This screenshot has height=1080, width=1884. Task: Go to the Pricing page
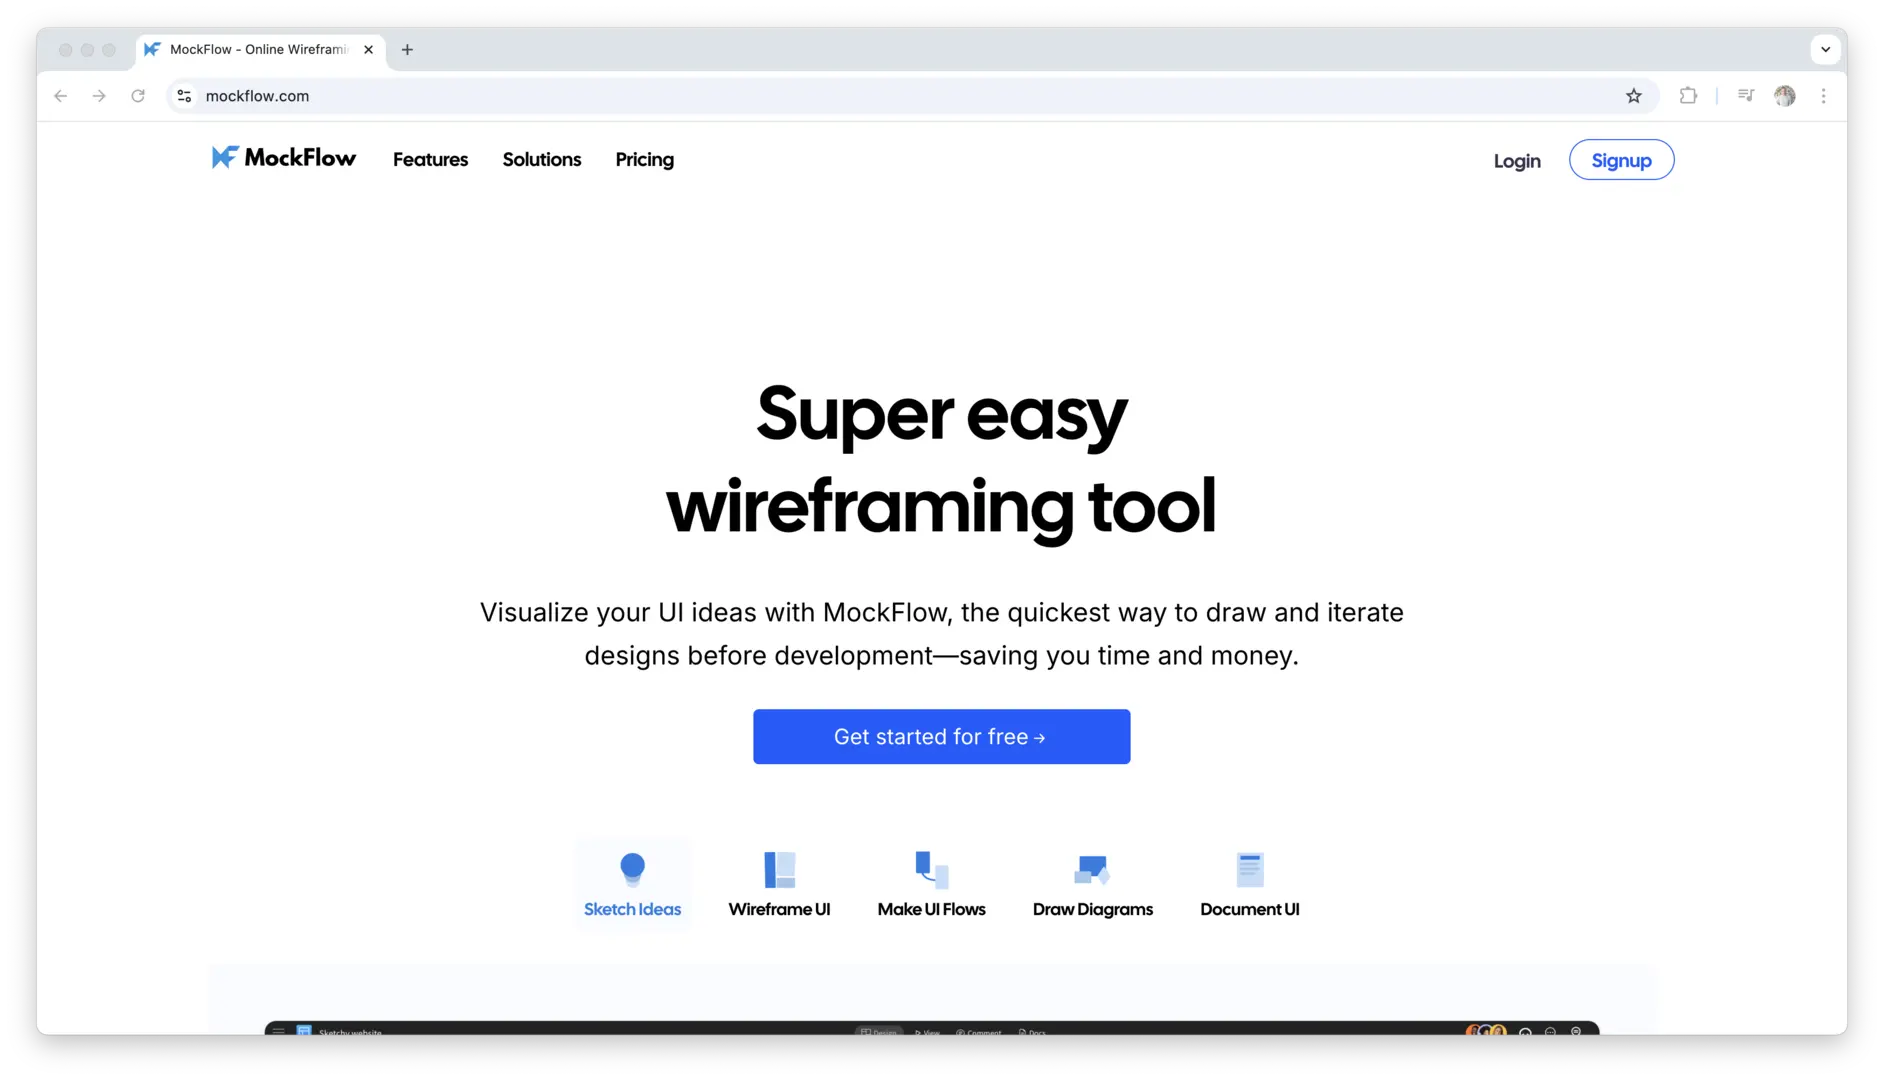tap(644, 160)
